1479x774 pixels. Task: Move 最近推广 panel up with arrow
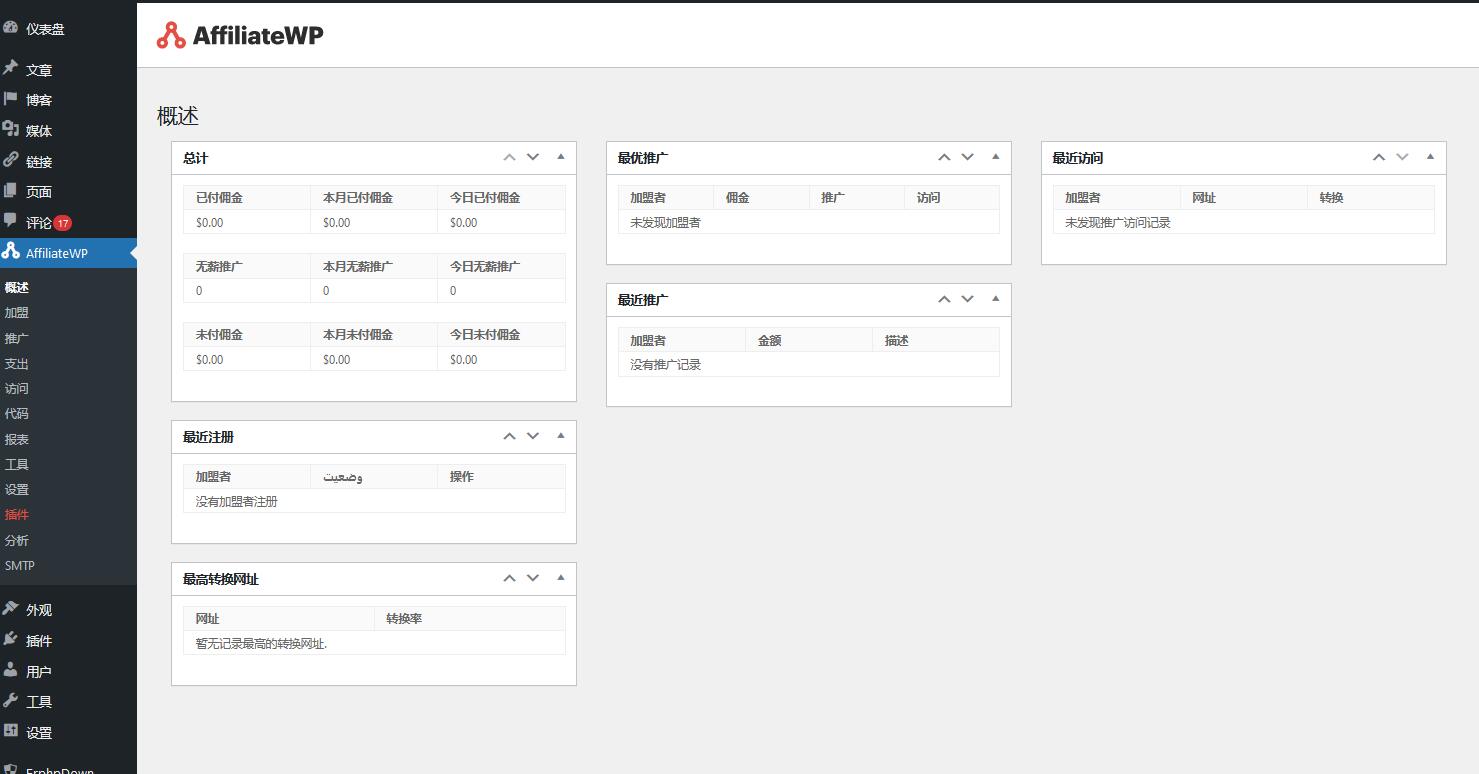[x=944, y=299]
